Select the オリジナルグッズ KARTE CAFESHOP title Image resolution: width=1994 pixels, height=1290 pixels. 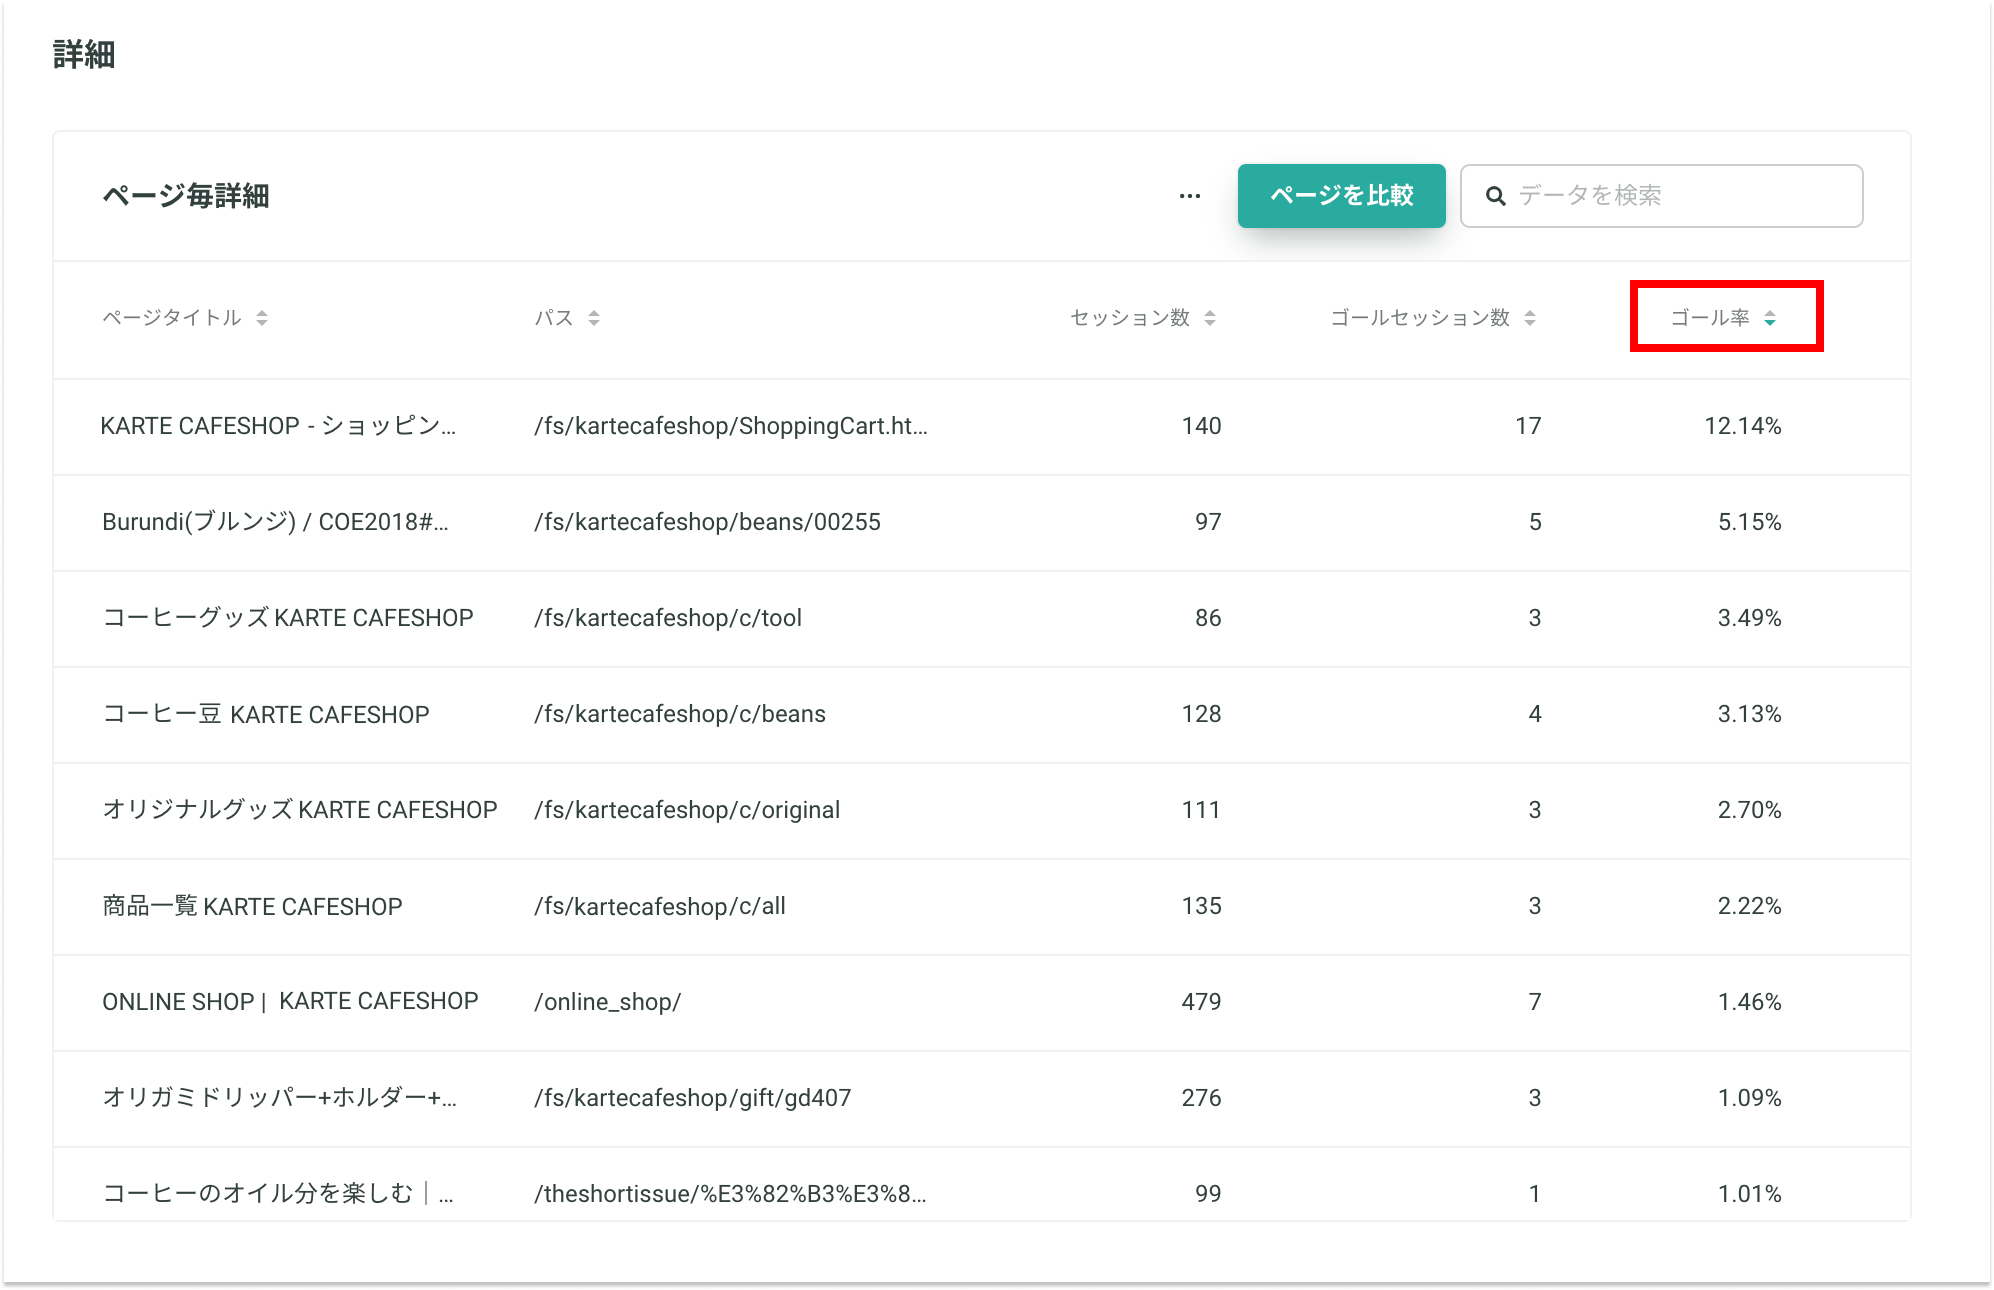[x=300, y=810]
